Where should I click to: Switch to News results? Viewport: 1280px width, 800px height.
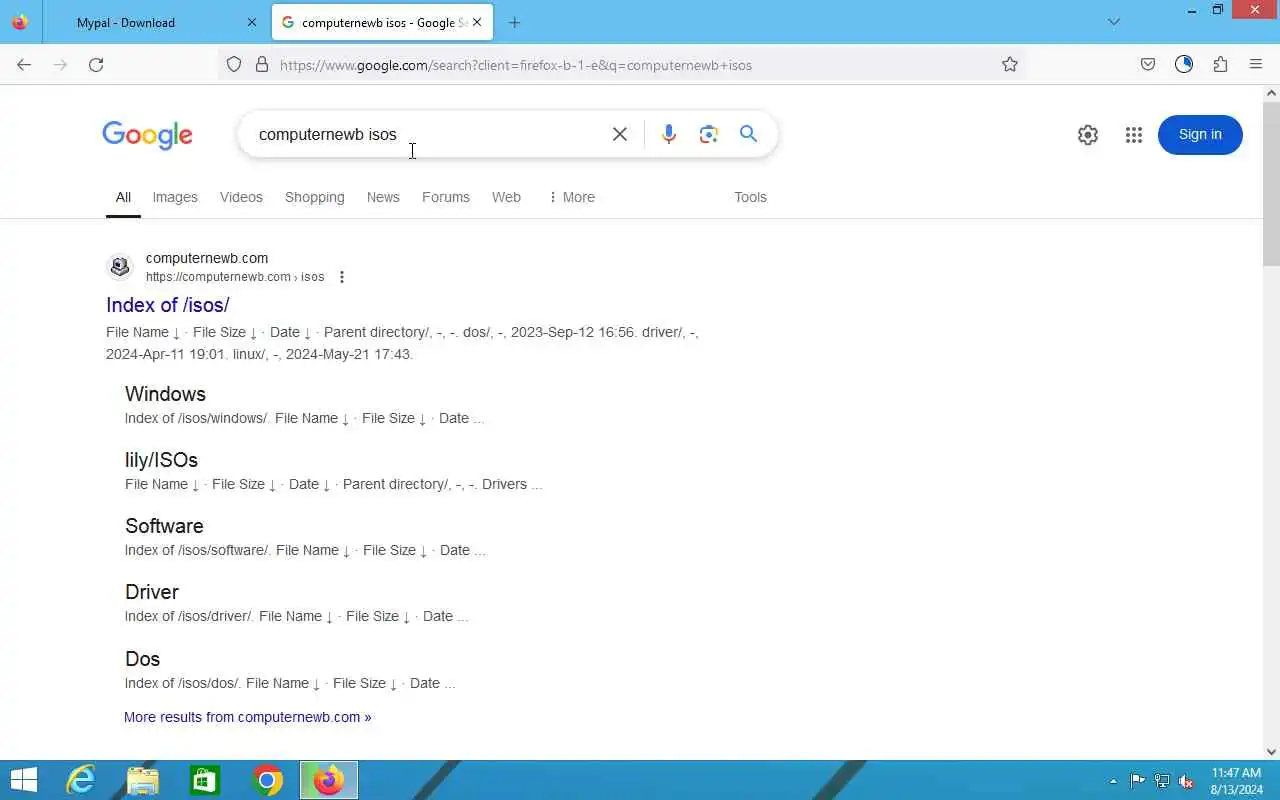(x=383, y=197)
